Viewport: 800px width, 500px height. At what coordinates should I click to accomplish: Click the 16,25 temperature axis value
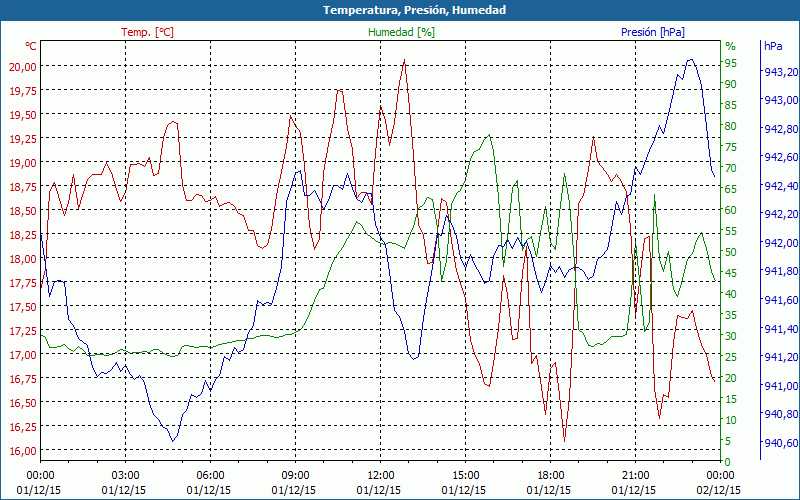pyautogui.click(x=23, y=426)
